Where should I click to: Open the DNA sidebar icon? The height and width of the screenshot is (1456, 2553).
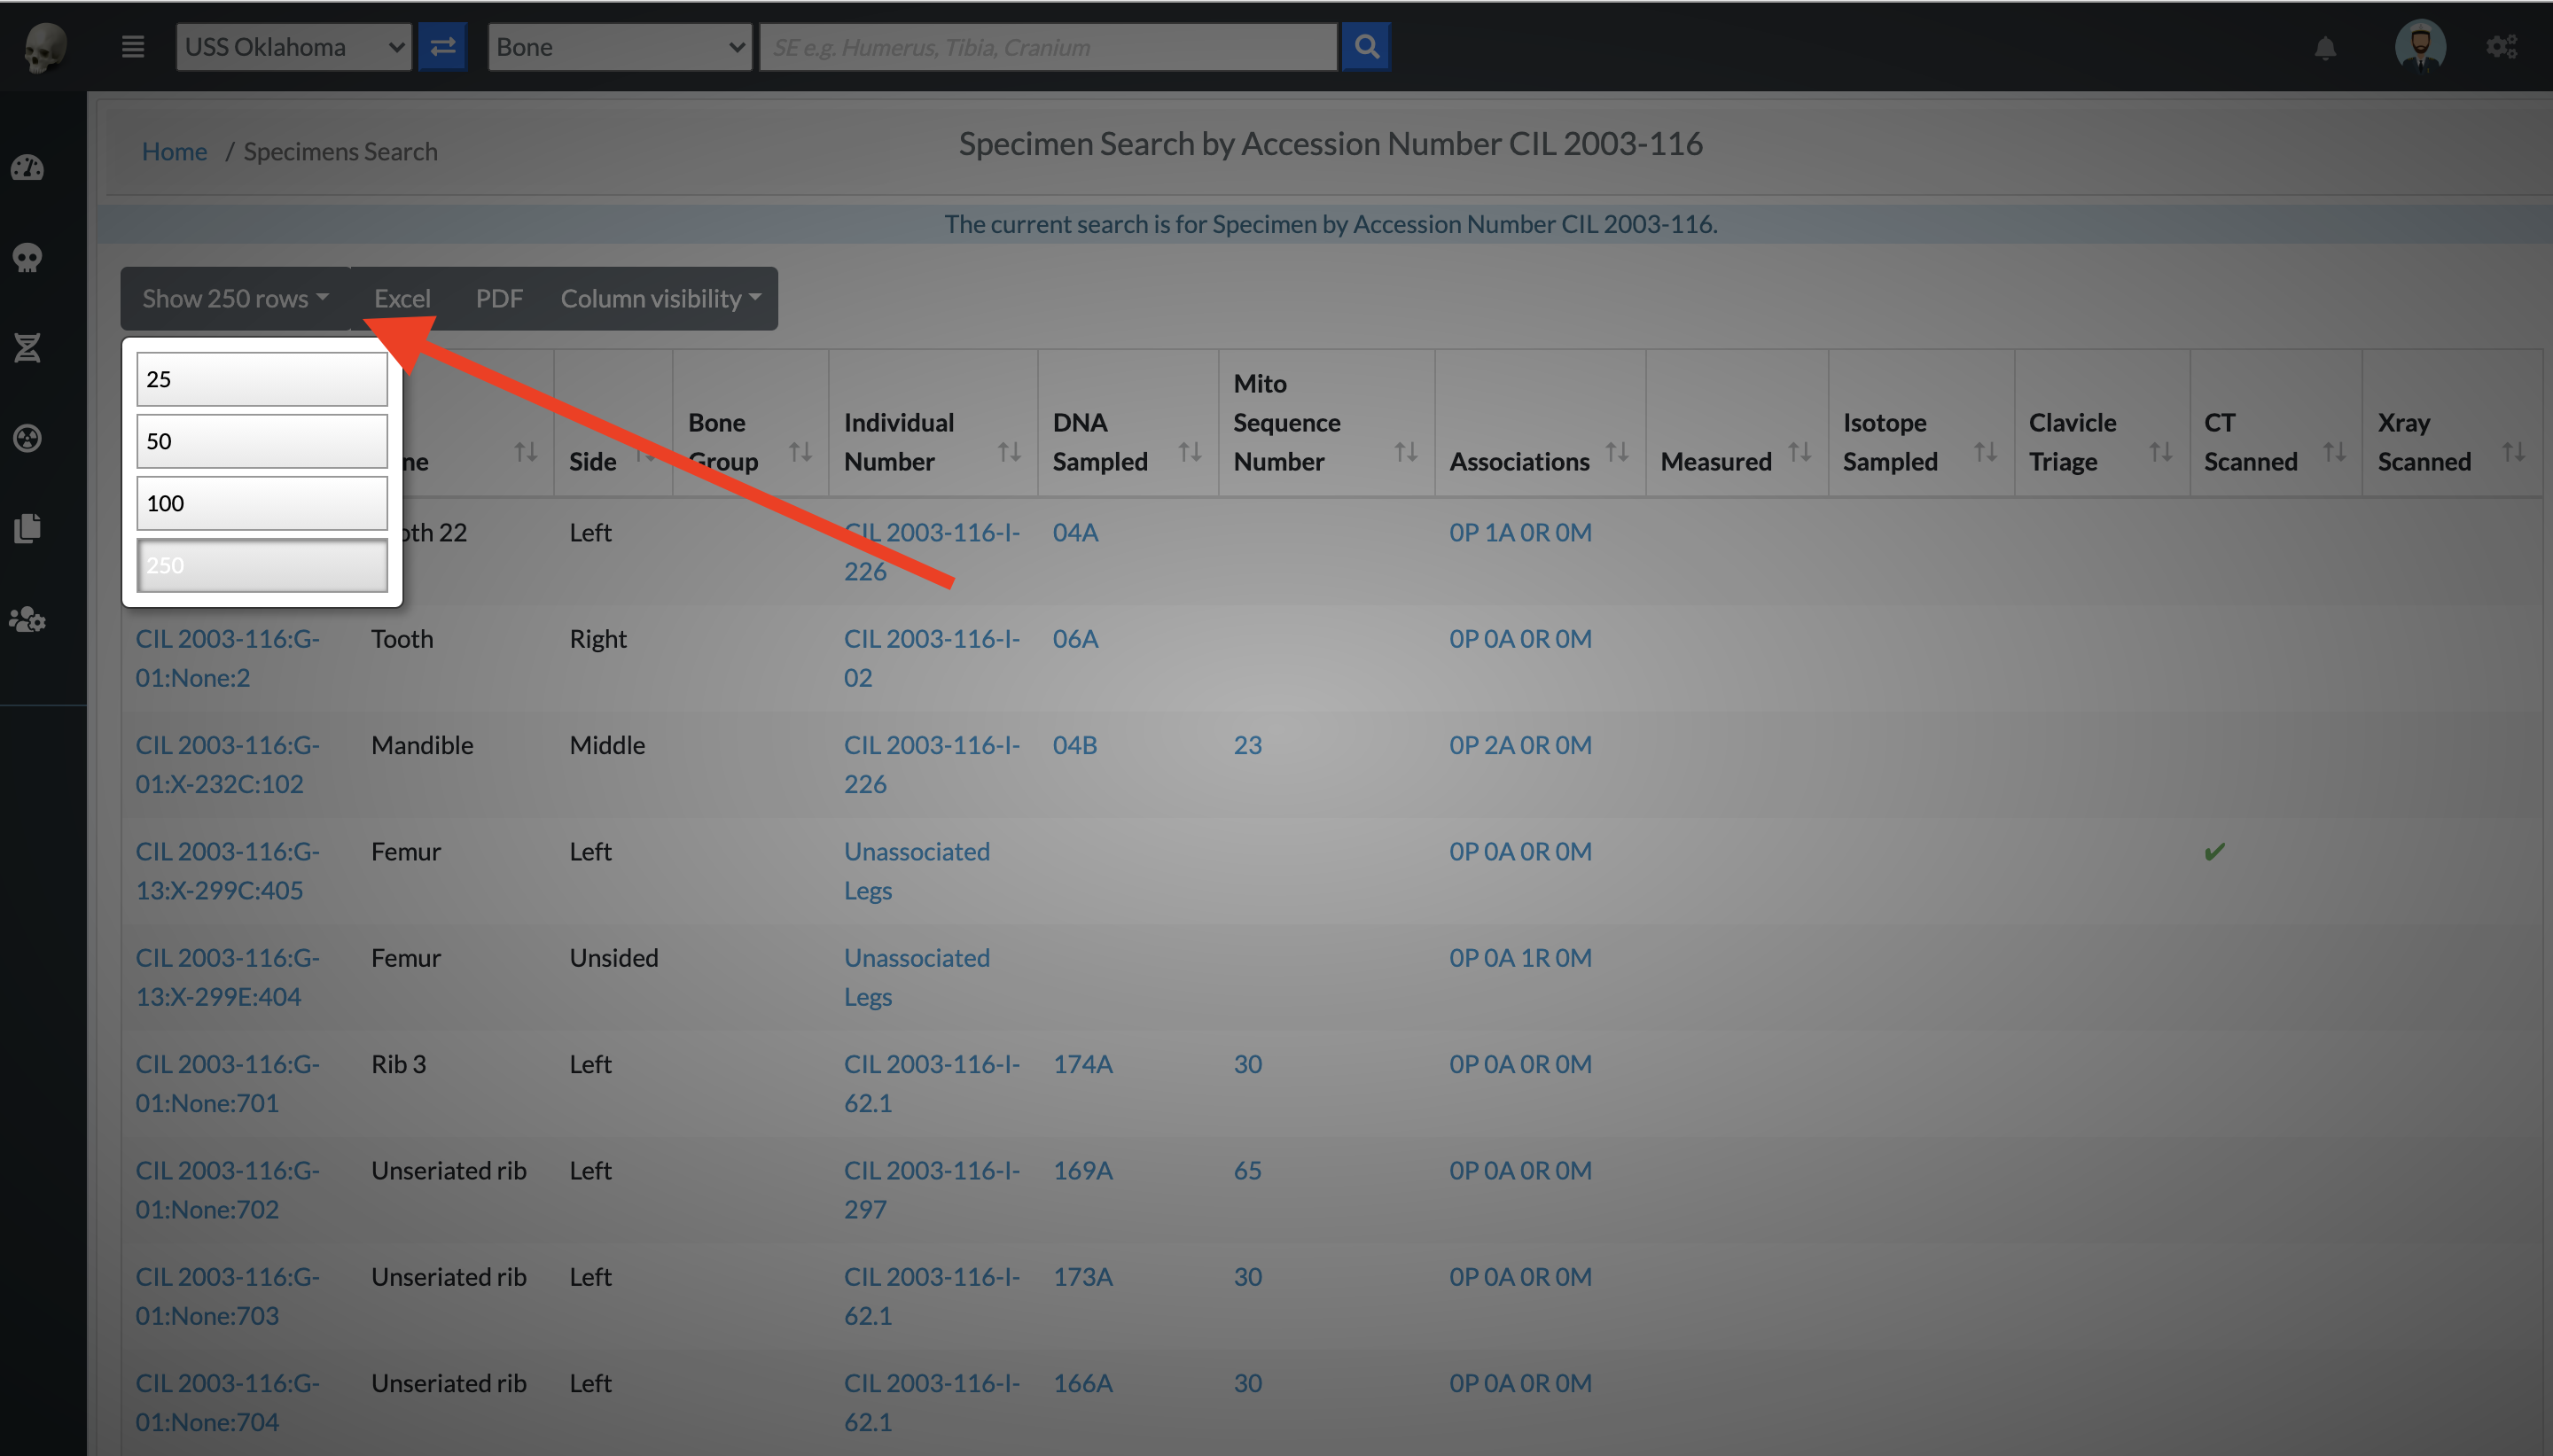click(27, 348)
